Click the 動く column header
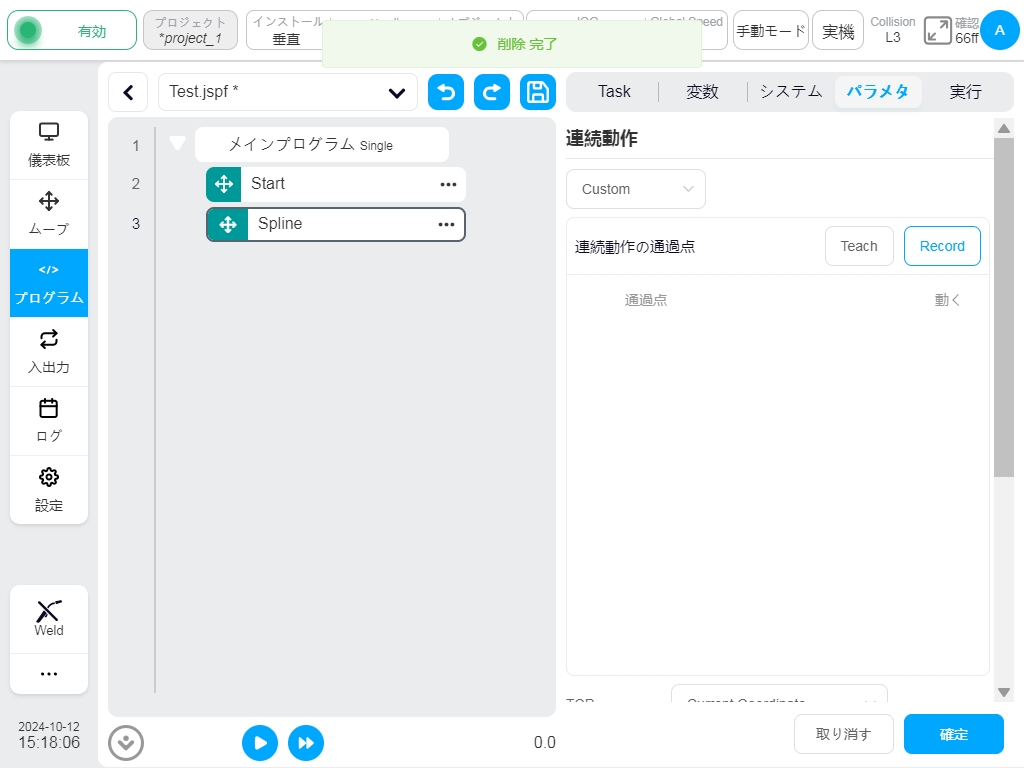 [948, 300]
